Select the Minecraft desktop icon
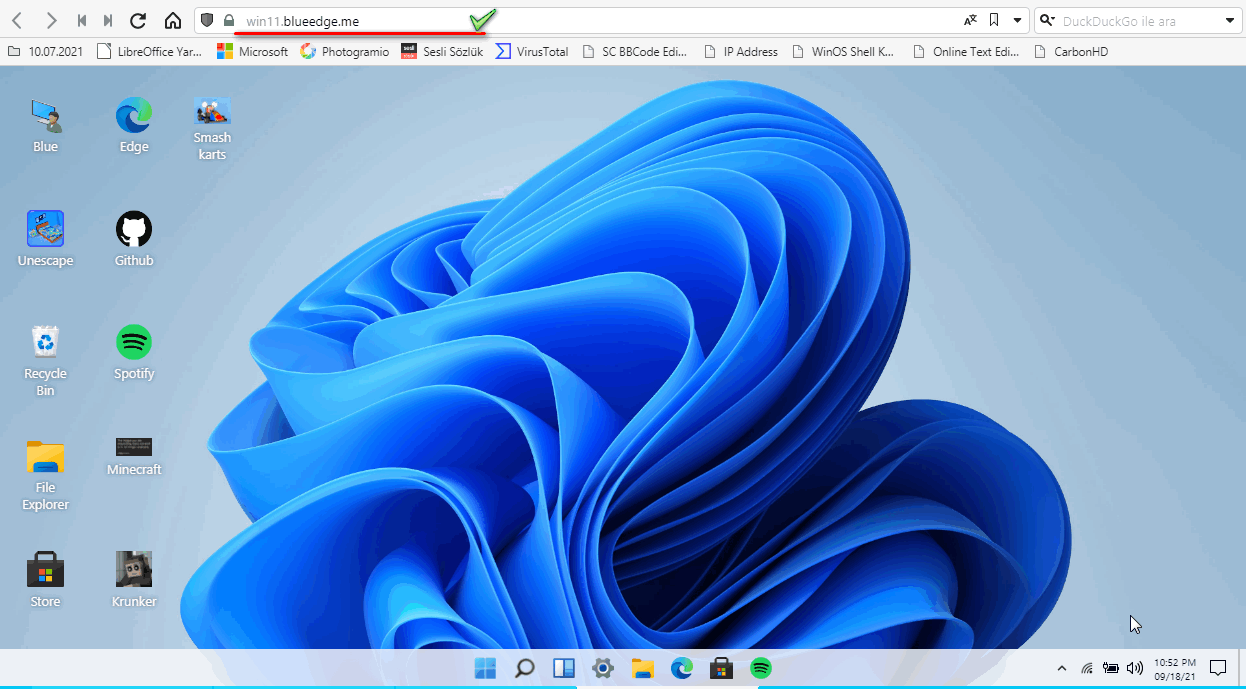1246x689 pixels. tap(134, 456)
